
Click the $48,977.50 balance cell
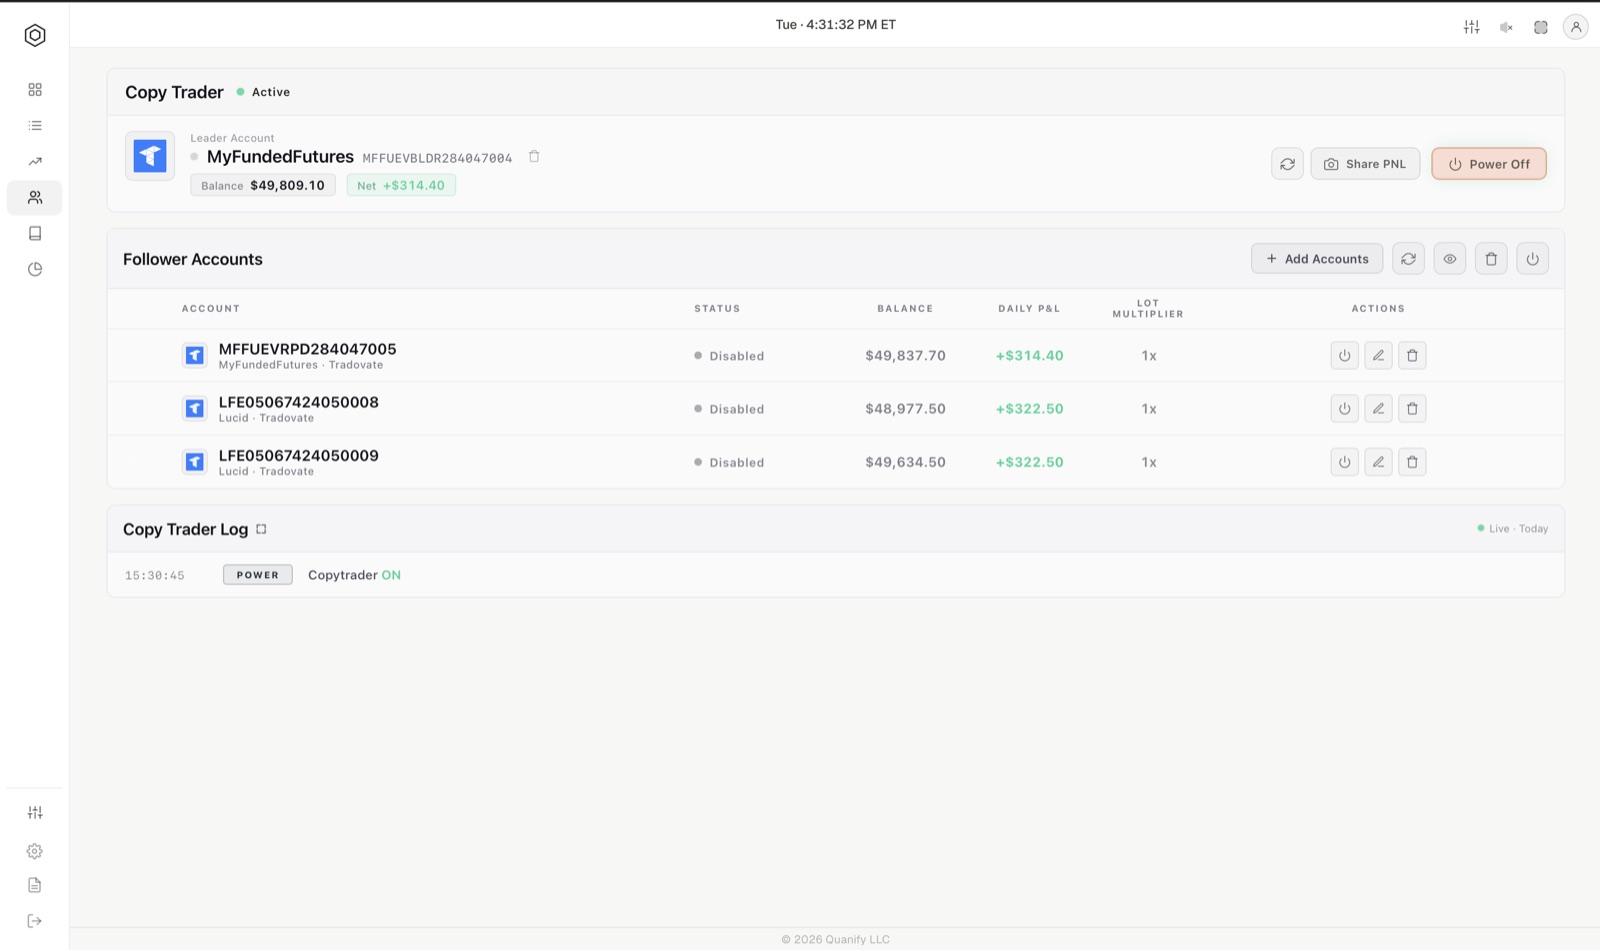pos(906,409)
